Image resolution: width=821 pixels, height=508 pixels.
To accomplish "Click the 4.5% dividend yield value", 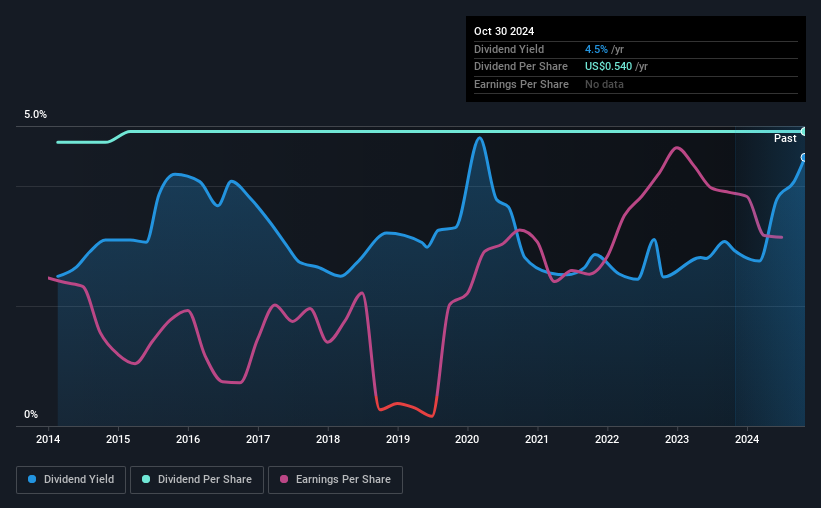I will (596, 49).
